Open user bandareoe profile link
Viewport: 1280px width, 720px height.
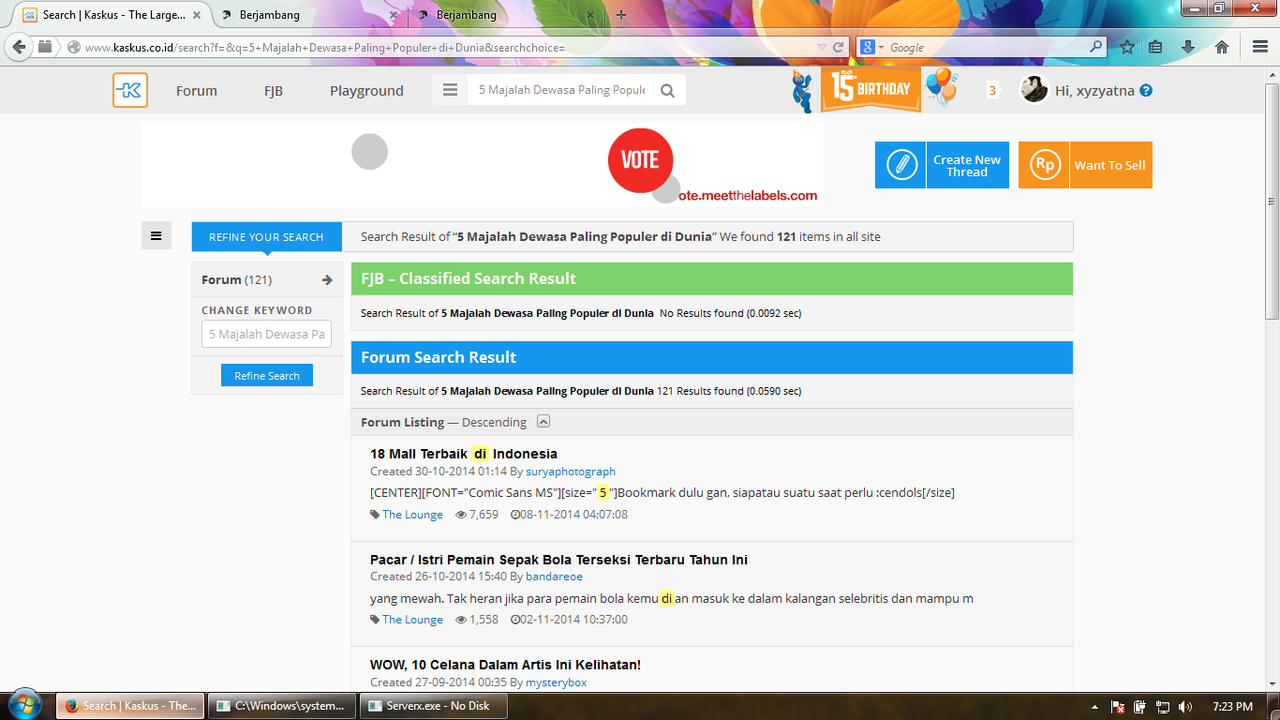click(x=554, y=577)
